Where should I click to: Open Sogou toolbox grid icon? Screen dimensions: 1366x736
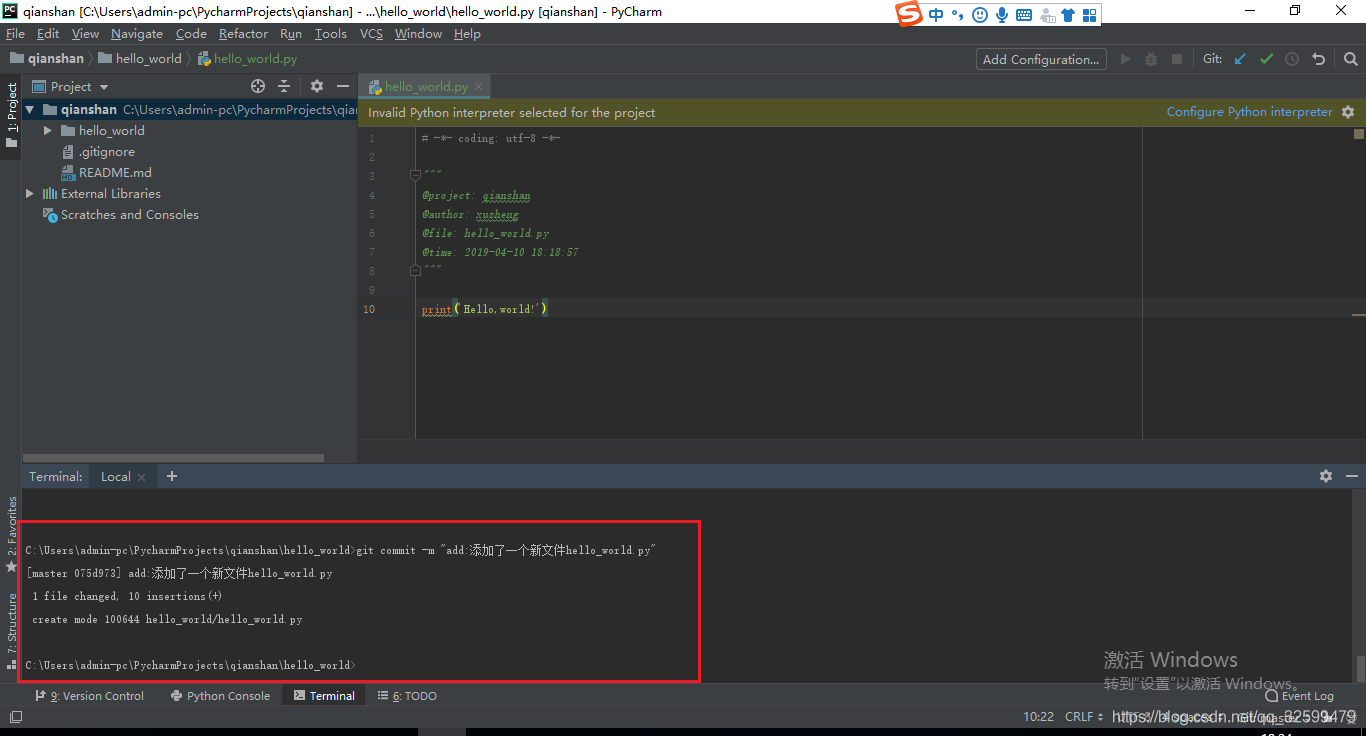point(1090,14)
